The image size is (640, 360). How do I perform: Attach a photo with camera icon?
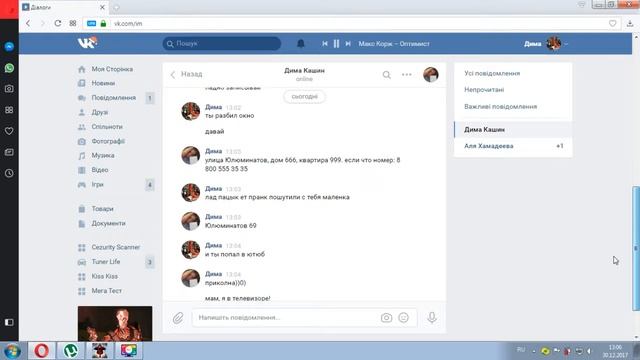click(386, 318)
